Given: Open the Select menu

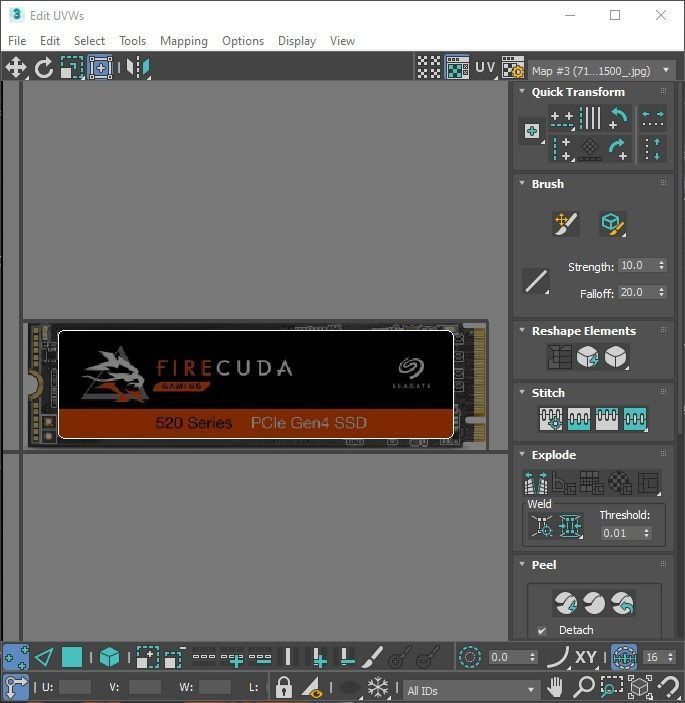Looking at the screenshot, I should pyautogui.click(x=89, y=41).
